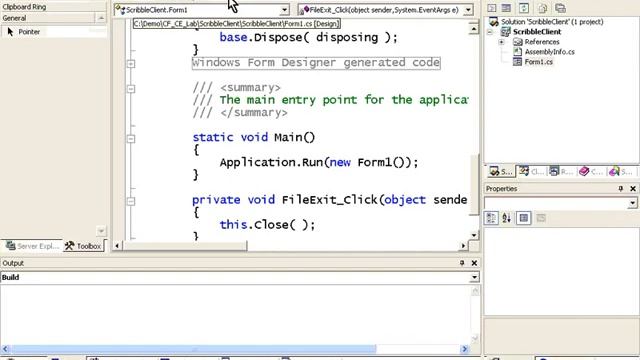
Task: Click View Designer icon in Solution Explorer toolbar
Action: point(506,8)
